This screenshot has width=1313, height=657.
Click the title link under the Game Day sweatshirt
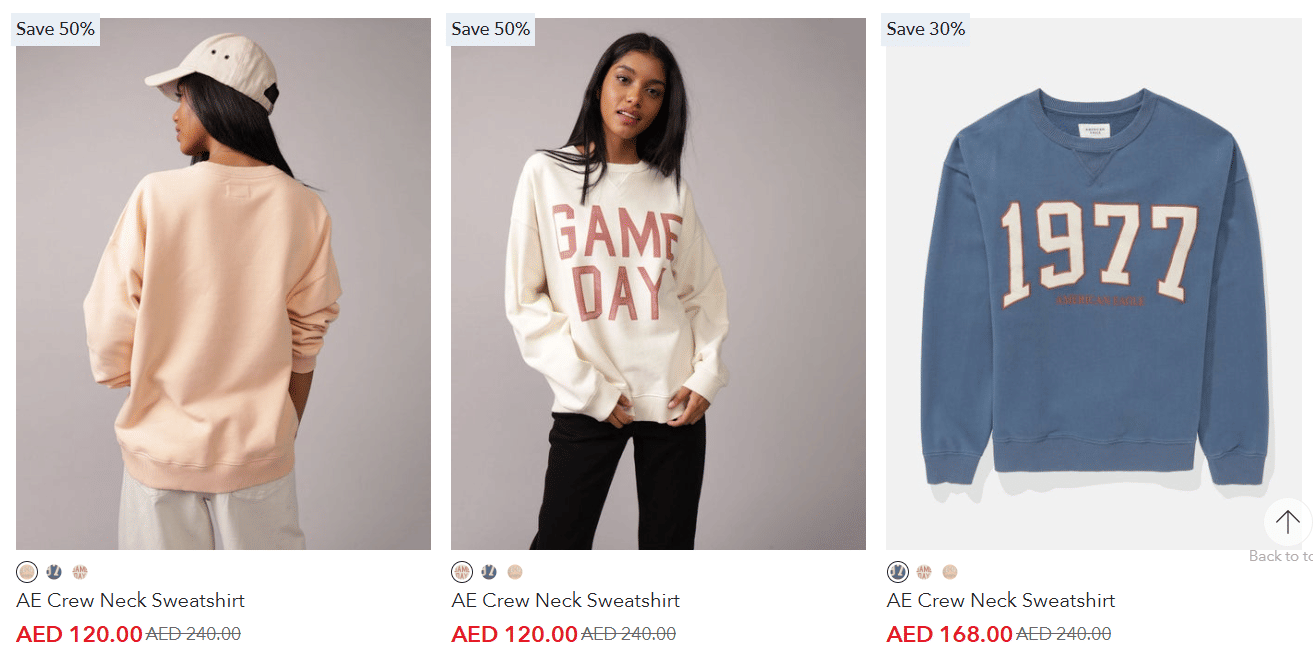(565, 601)
